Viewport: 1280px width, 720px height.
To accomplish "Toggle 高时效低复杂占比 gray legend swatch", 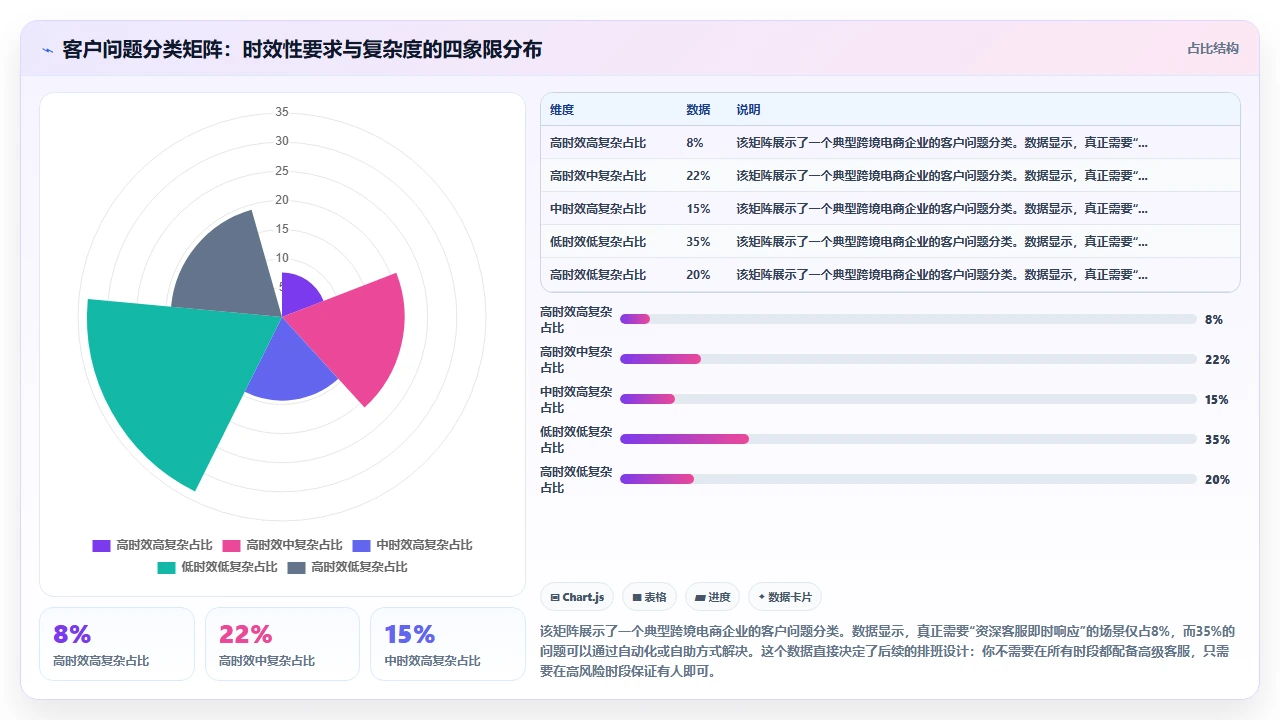I will (x=296, y=567).
